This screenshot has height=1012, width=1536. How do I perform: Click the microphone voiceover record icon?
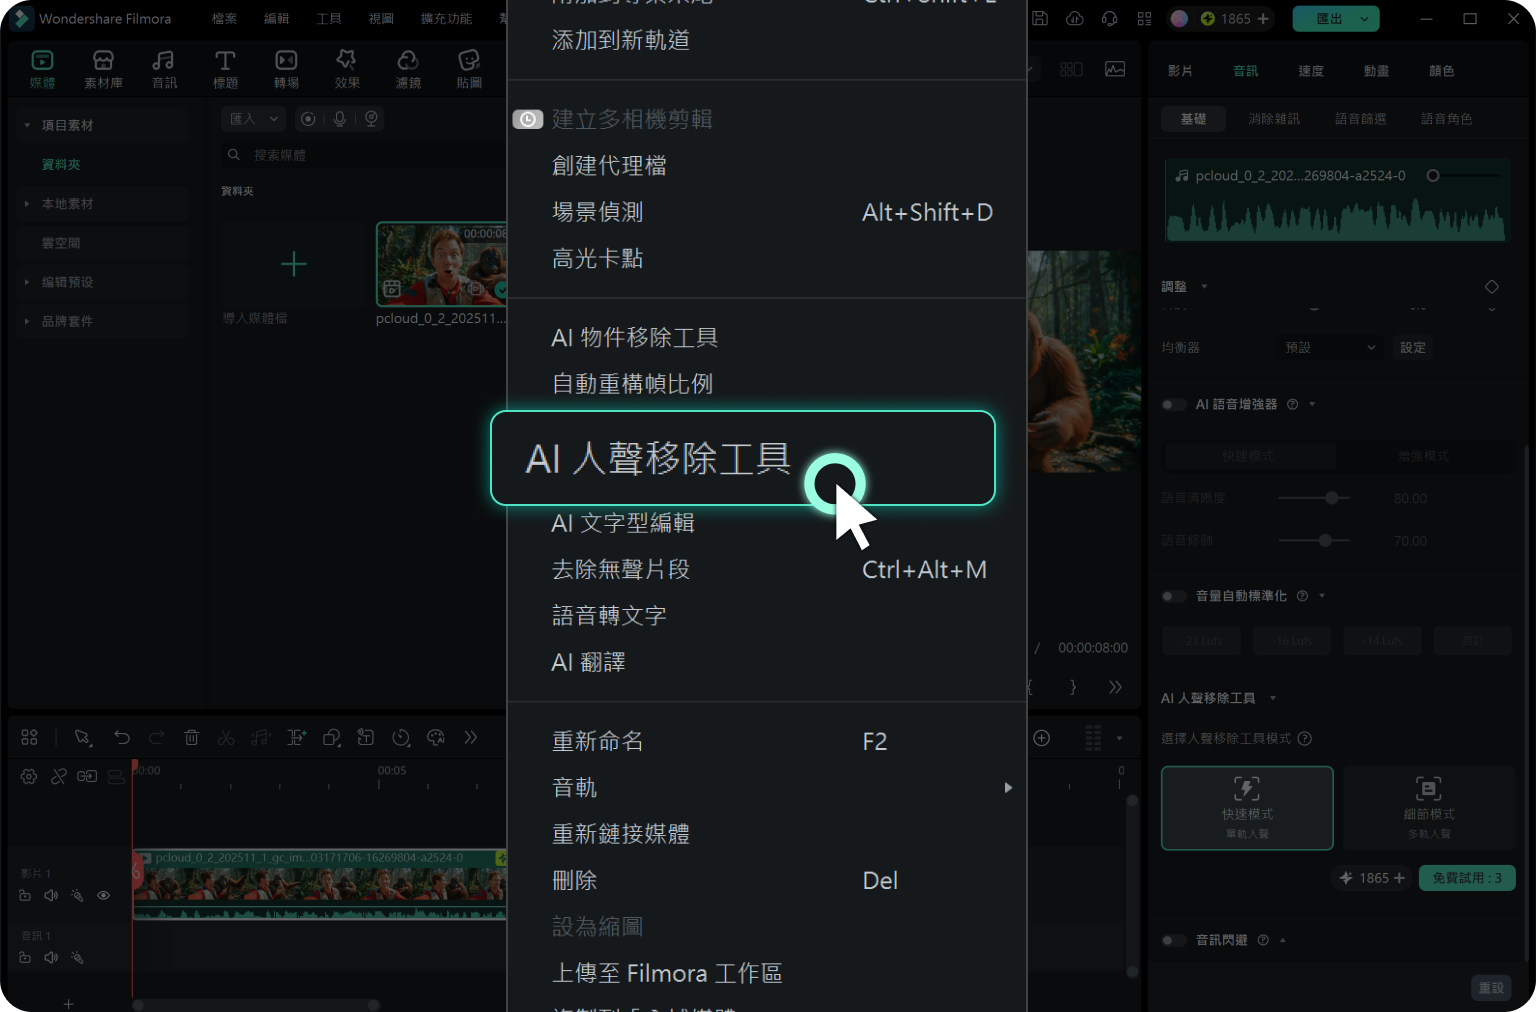(340, 119)
